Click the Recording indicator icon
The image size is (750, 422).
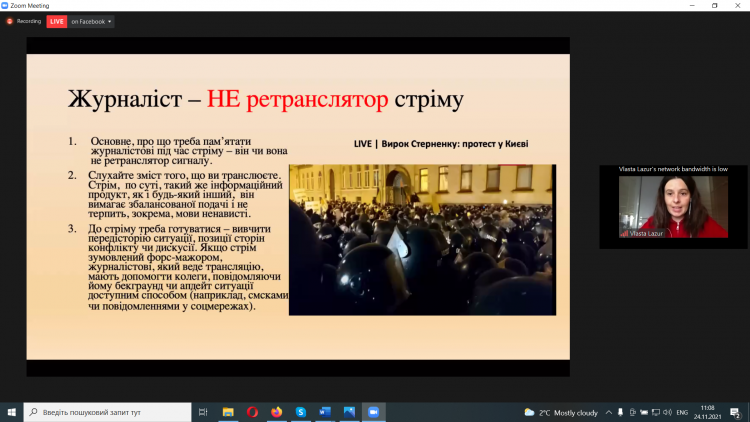coord(10,22)
